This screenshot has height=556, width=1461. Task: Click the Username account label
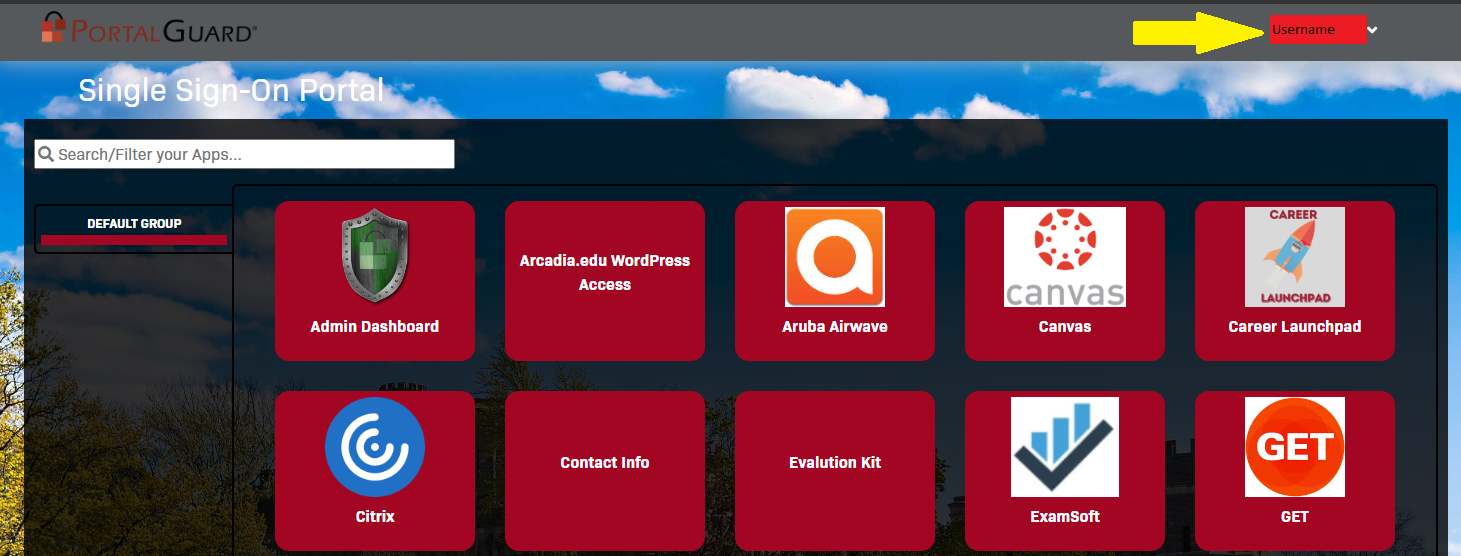(1303, 30)
